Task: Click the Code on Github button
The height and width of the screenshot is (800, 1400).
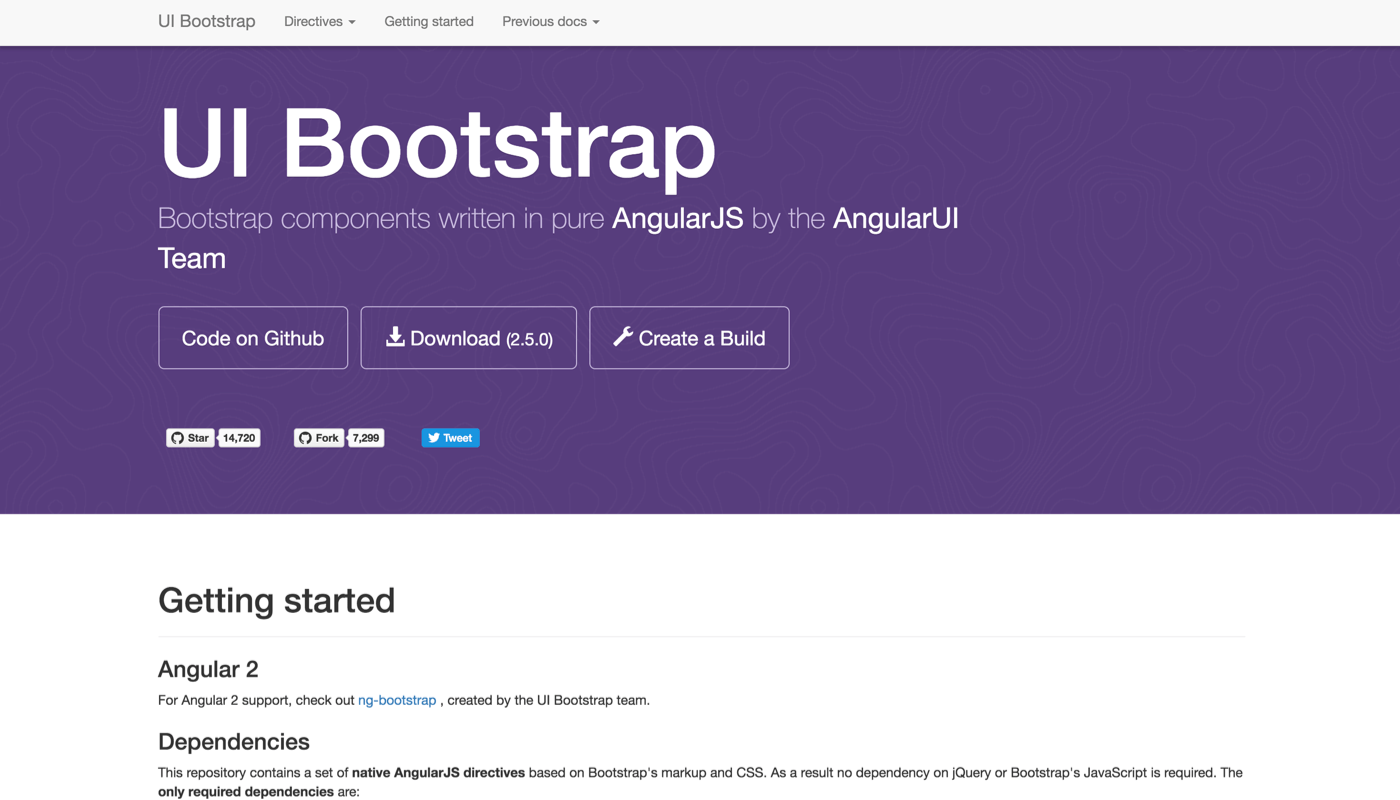Action: (253, 338)
